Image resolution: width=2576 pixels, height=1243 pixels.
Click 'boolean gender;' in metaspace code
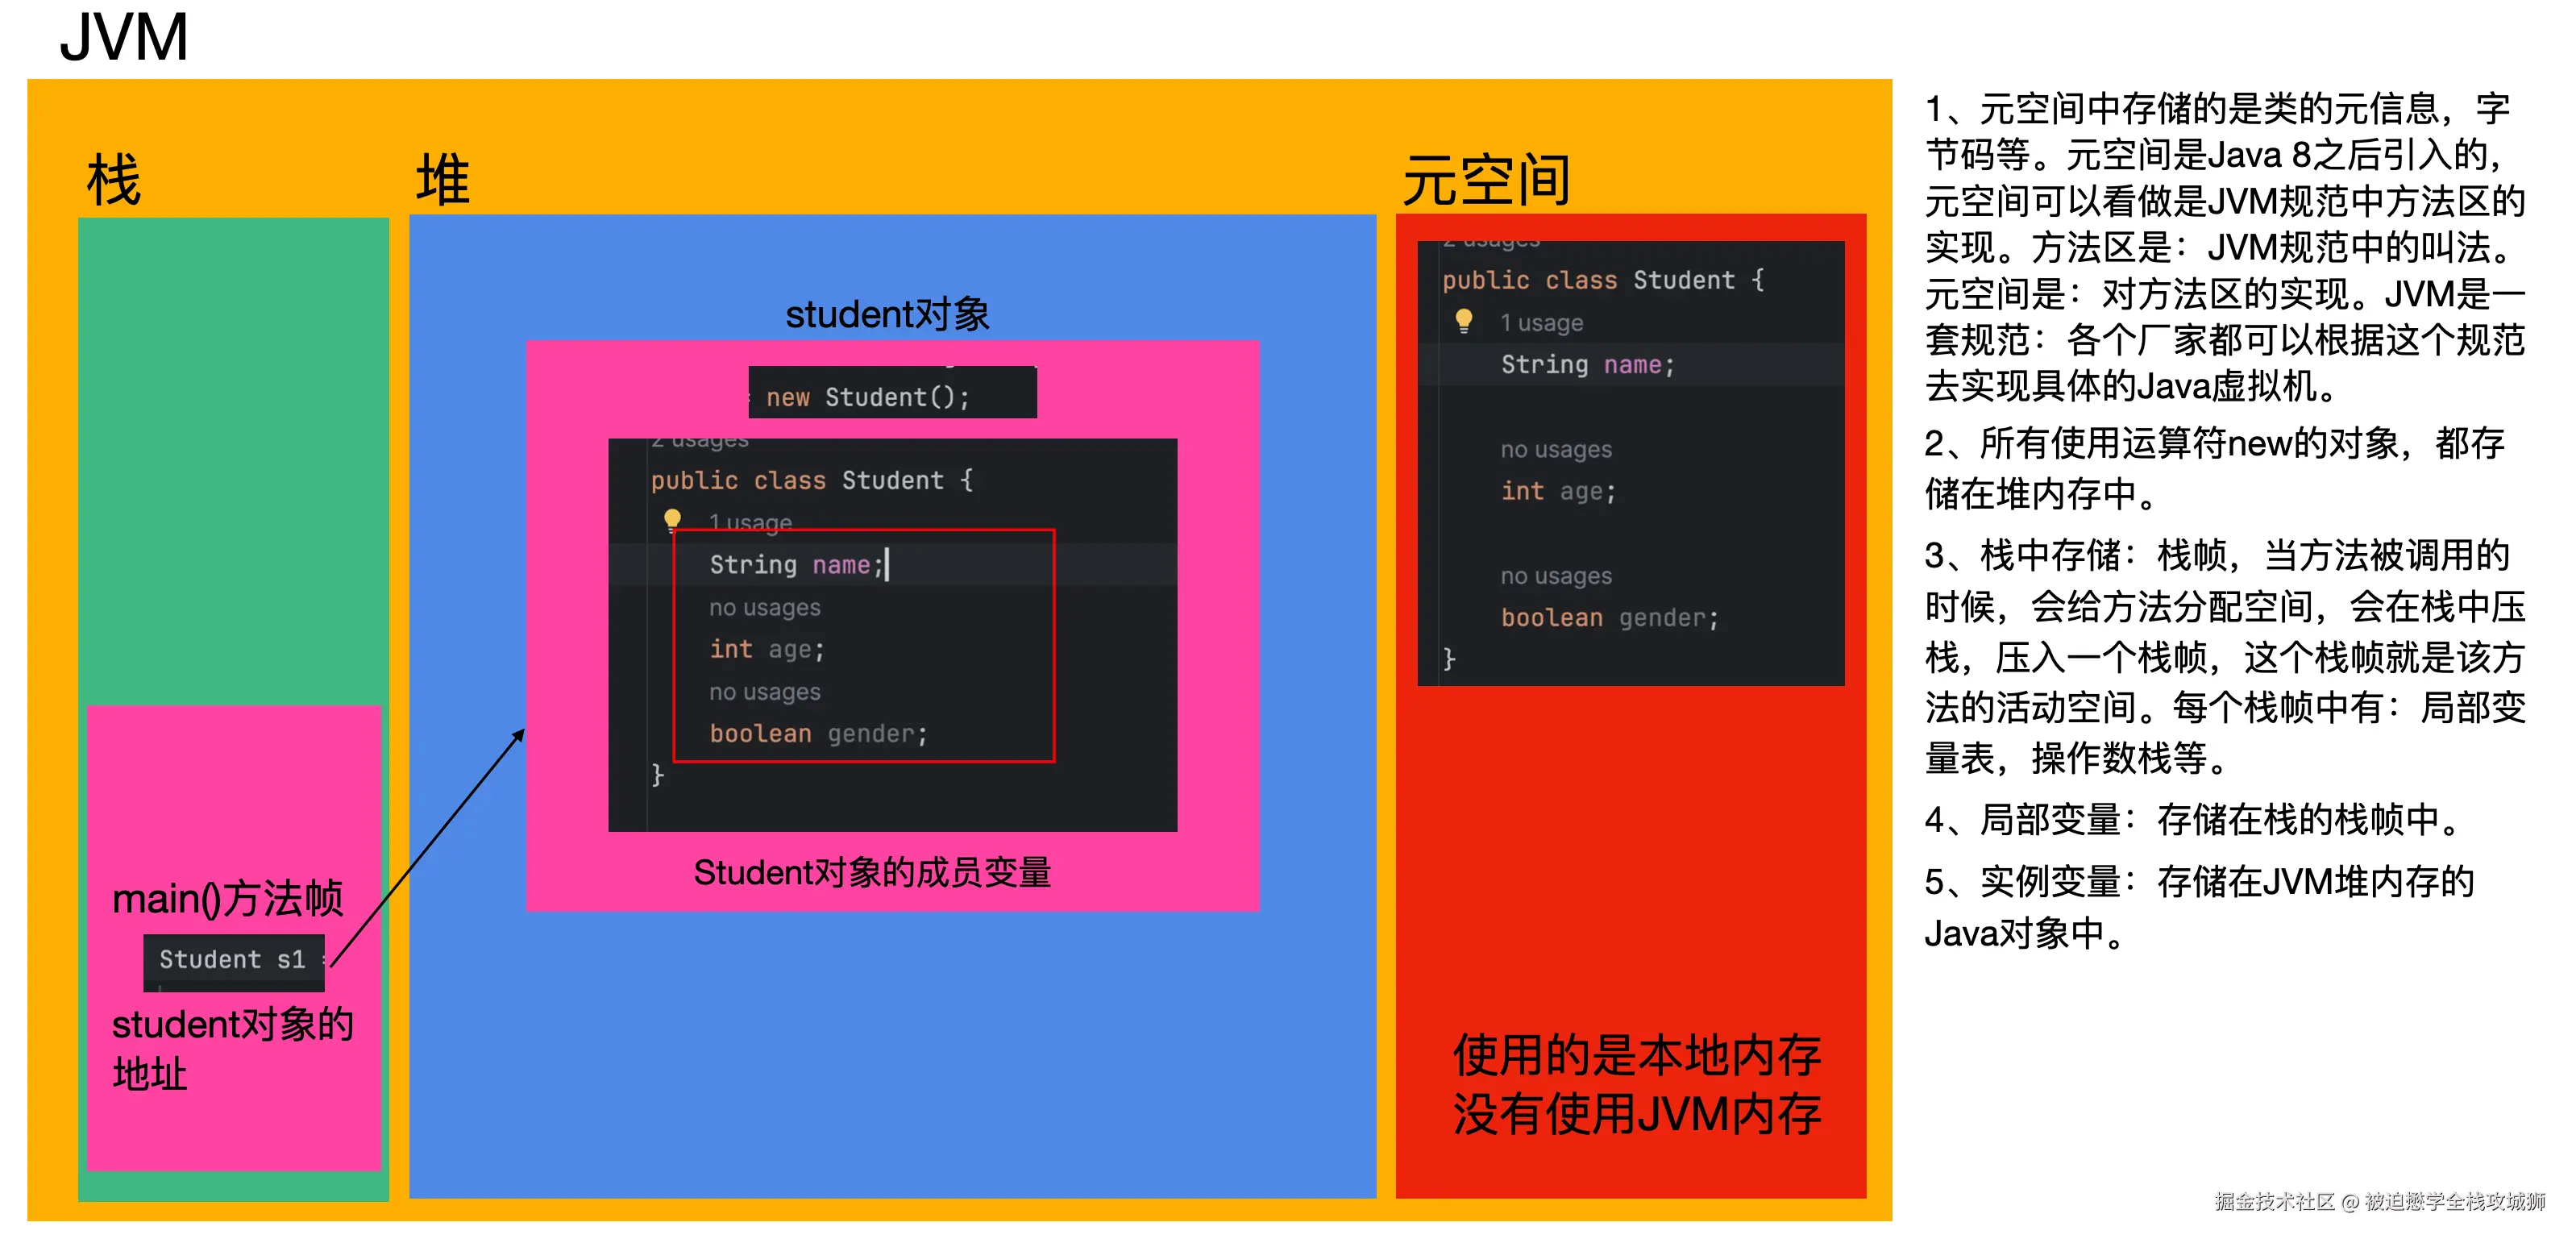coord(1610,617)
